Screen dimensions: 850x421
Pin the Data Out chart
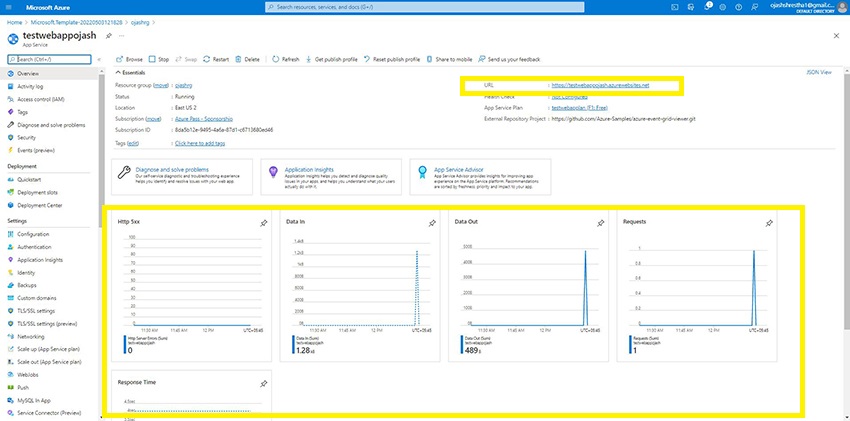pyautogui.click(x=600, y=223)
